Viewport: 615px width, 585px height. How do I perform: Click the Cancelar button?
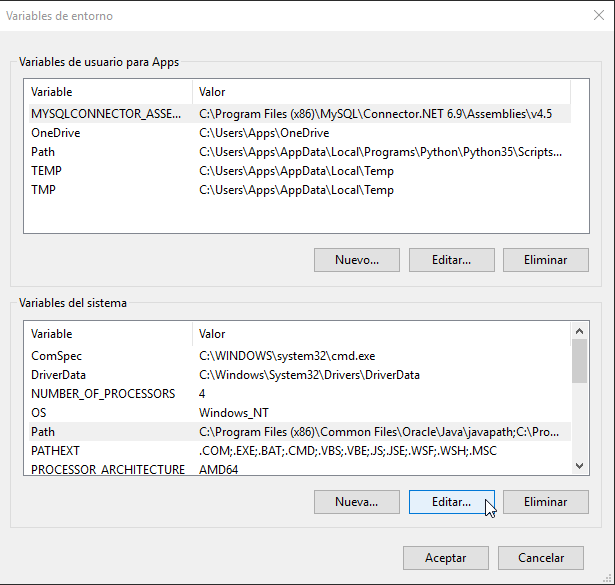coord(541,558)
